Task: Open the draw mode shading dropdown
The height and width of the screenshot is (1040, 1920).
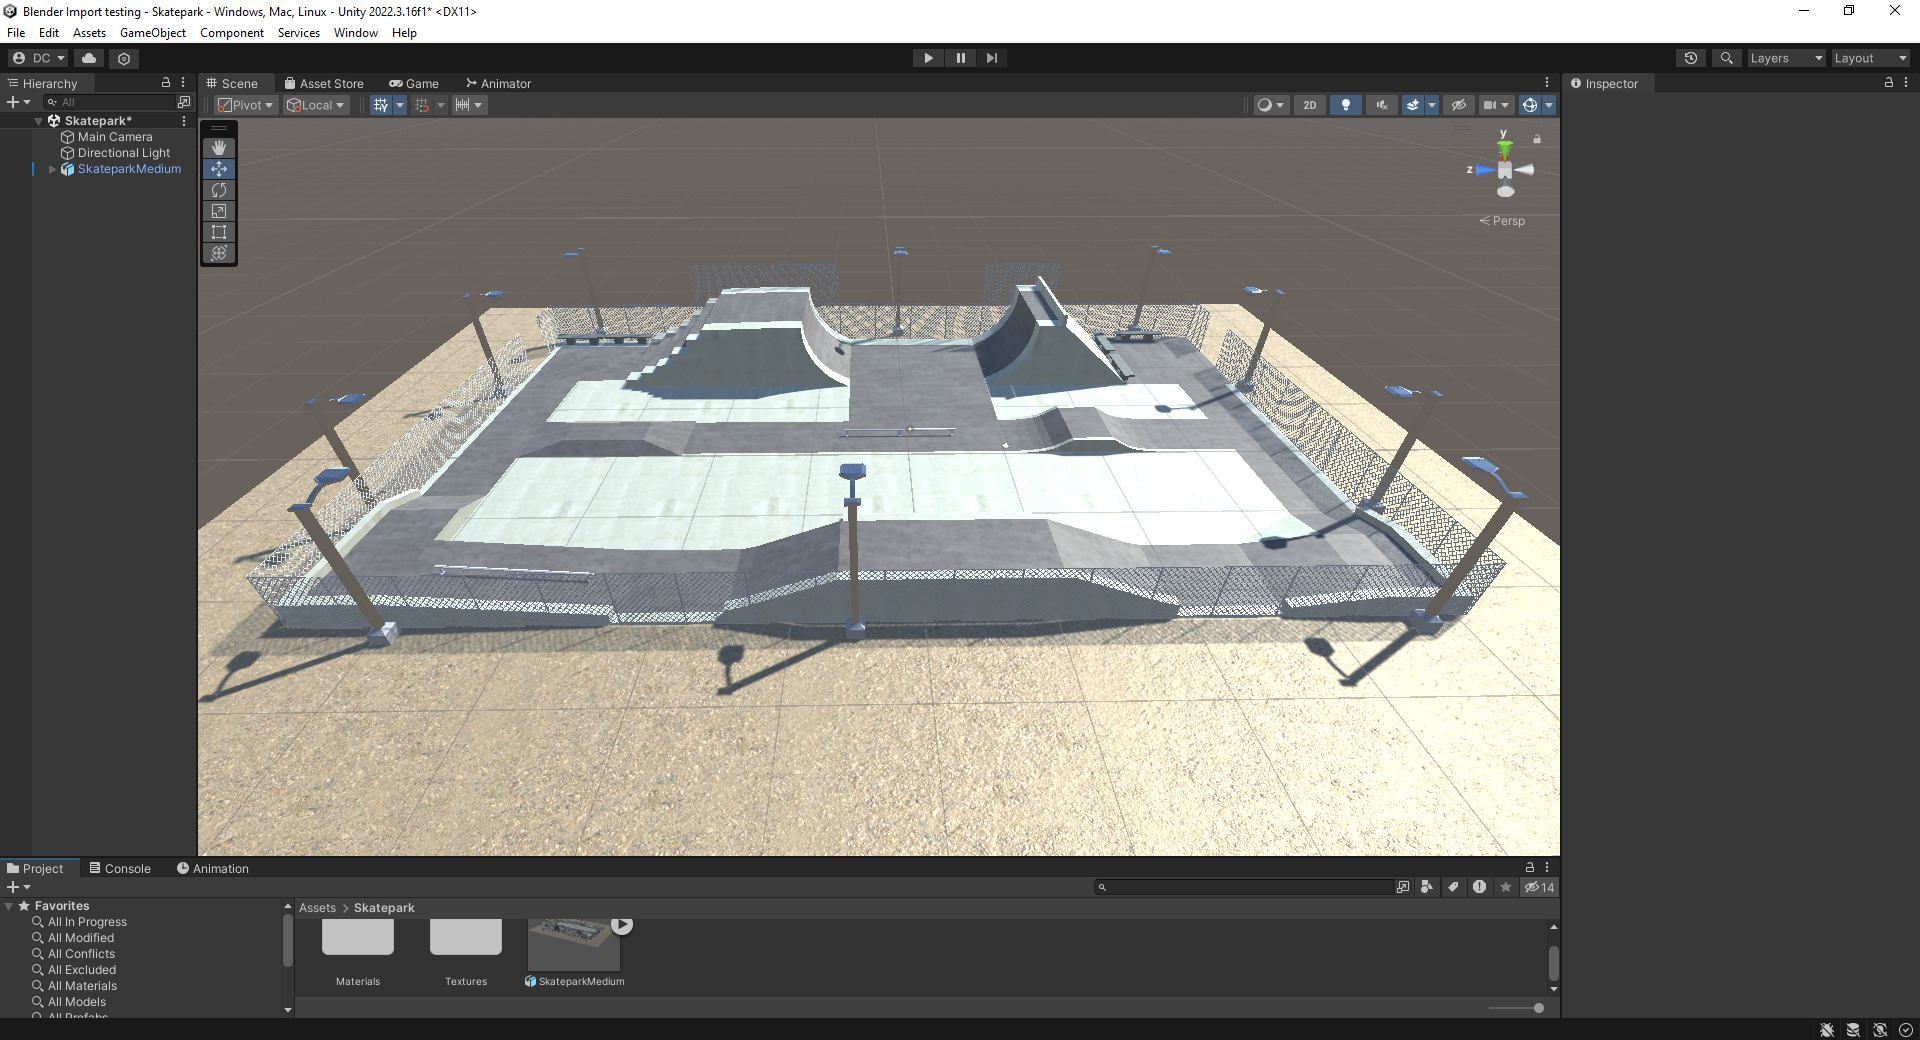Action: click(x=1271, y=105)
